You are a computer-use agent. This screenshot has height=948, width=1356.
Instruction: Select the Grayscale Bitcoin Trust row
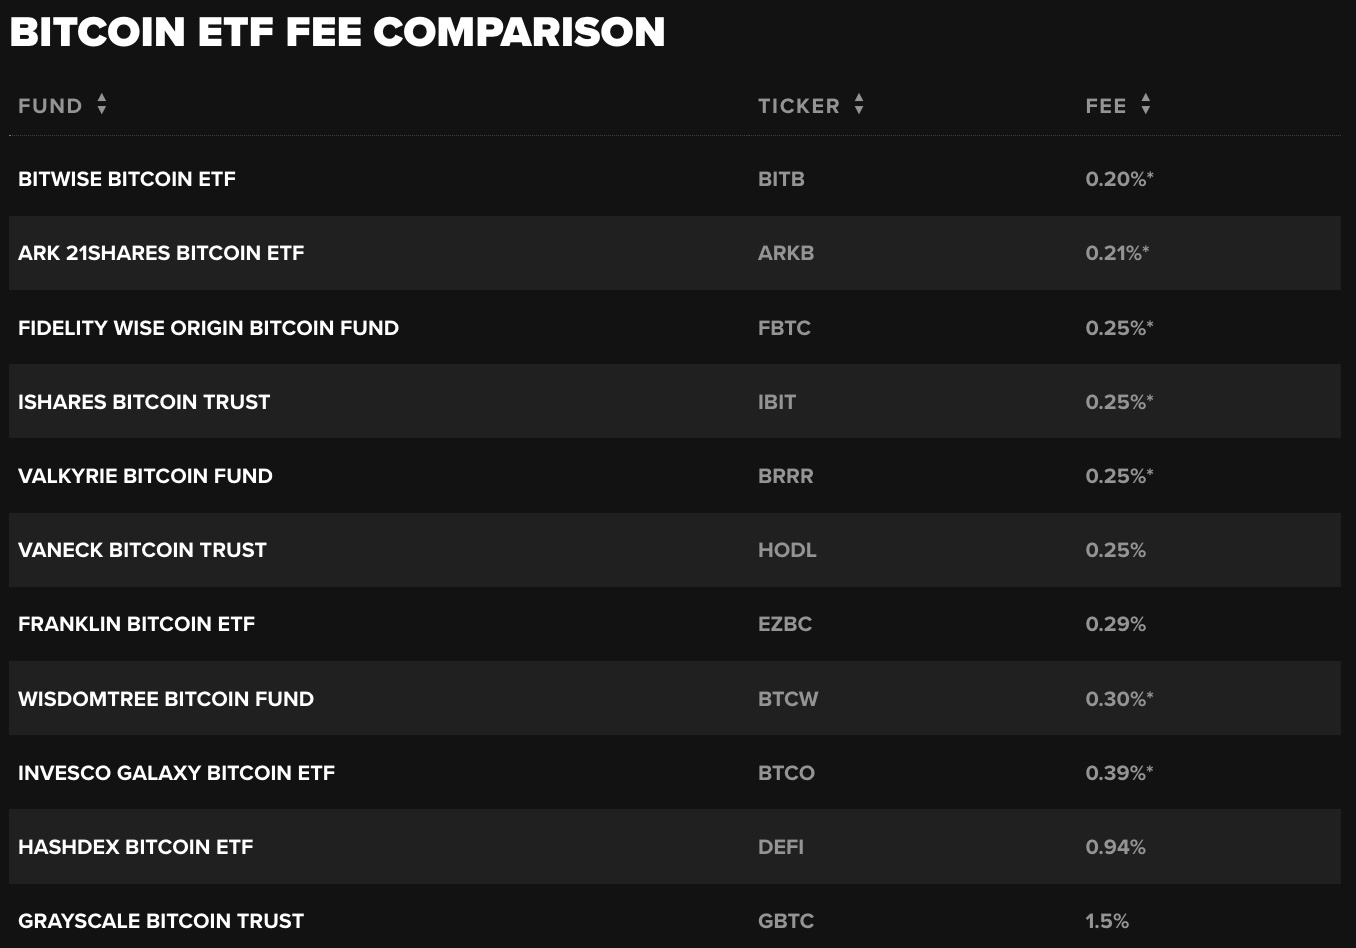pos(675,918)
